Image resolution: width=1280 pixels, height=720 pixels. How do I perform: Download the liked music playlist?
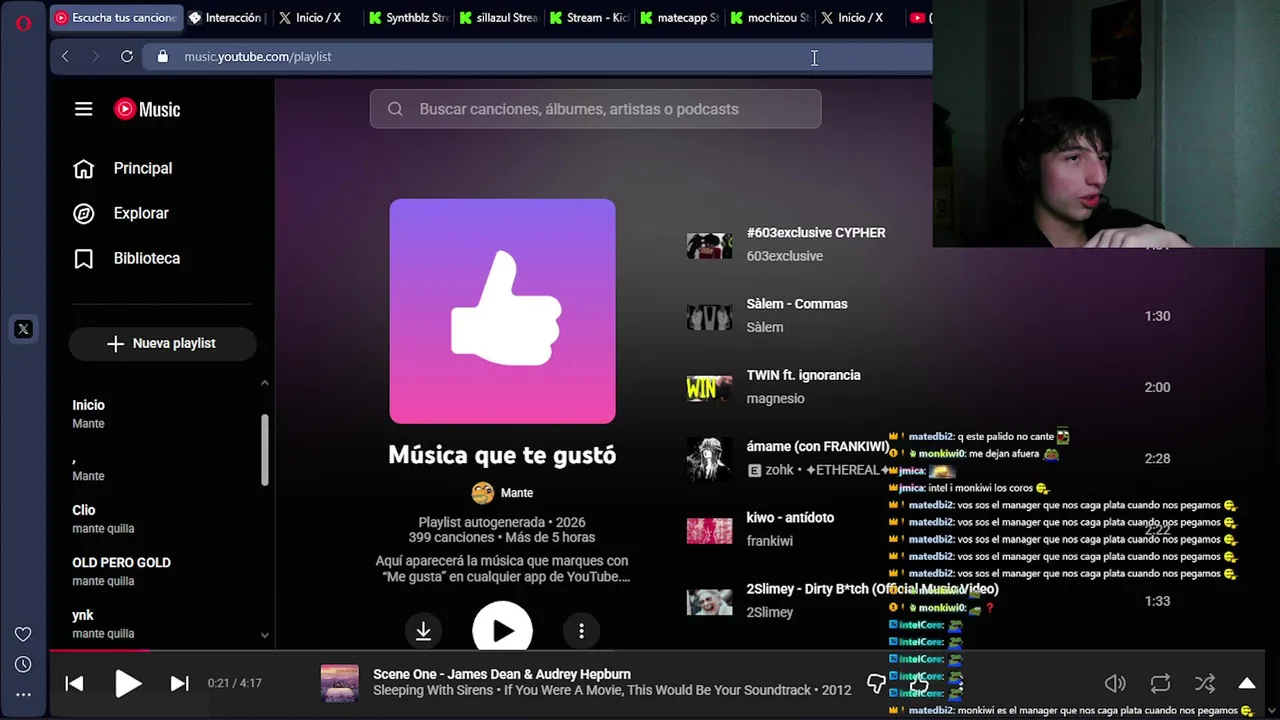423,630
